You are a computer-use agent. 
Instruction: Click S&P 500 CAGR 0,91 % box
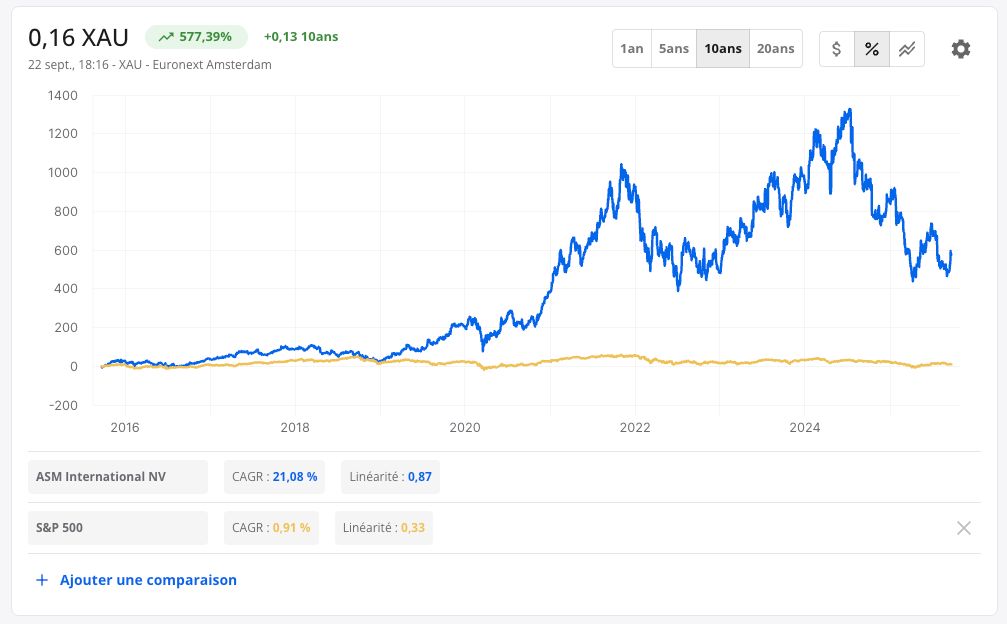271,528
